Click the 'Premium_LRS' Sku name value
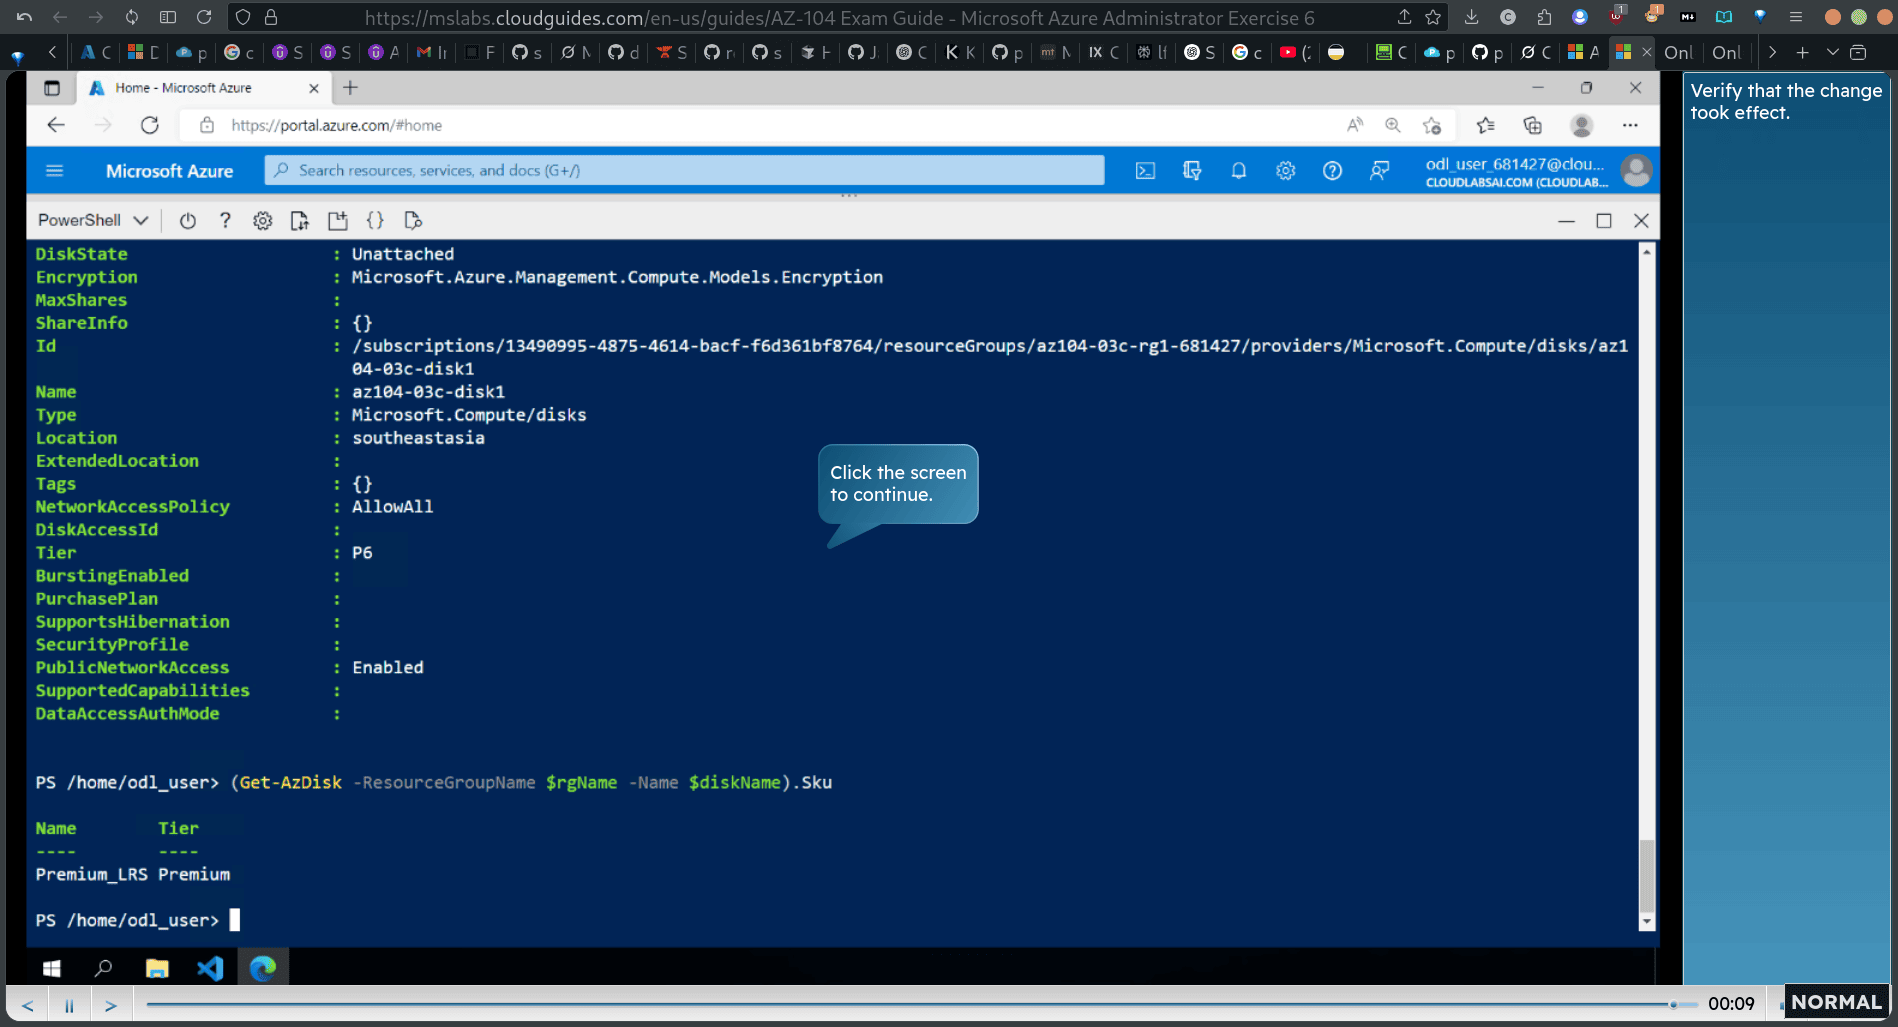The height and width of the screenshot is (1027, 1898). [91, 875]
